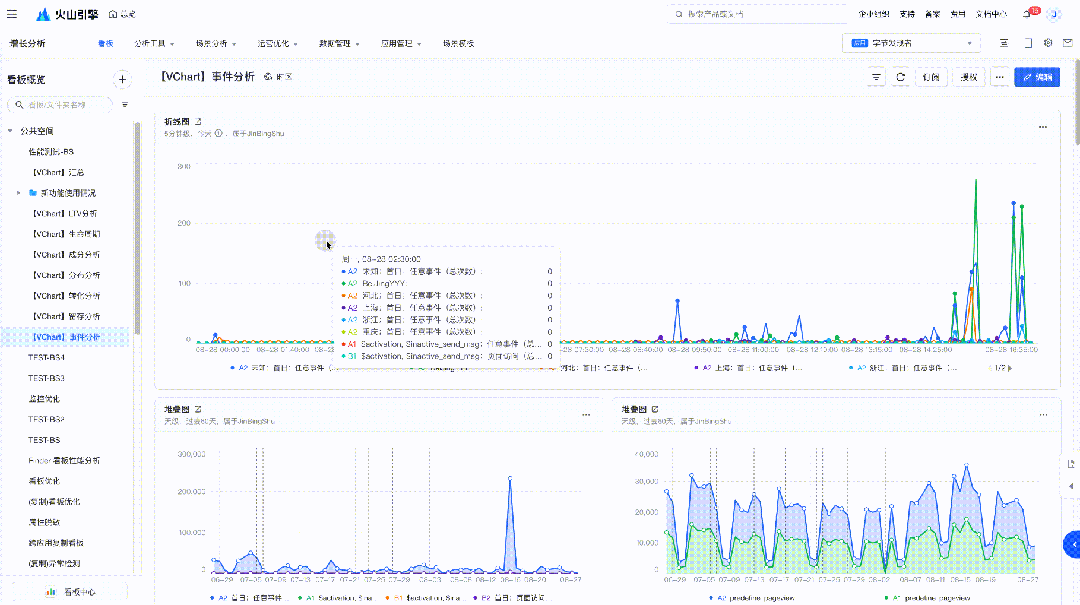
Task: Open the 应用管理 dropdown menu
Action: [x=401, y=43]
